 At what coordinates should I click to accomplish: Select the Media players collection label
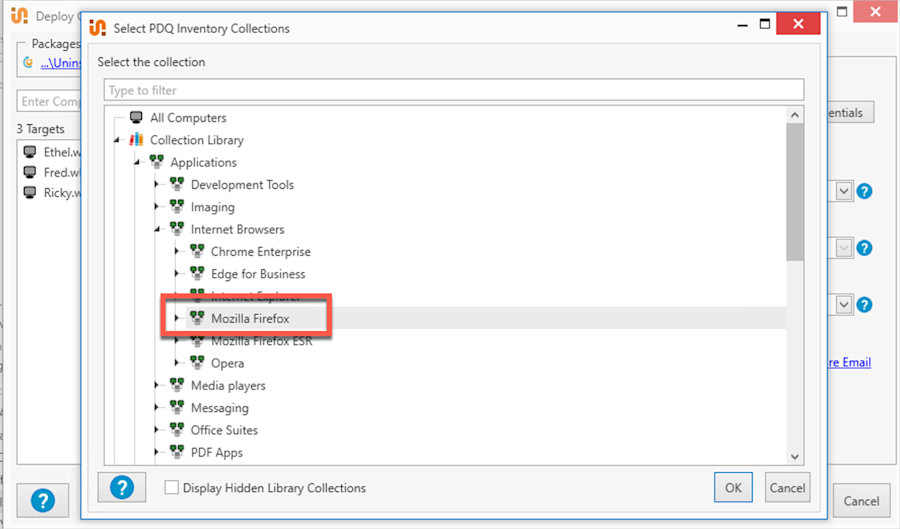pos(228,386)
